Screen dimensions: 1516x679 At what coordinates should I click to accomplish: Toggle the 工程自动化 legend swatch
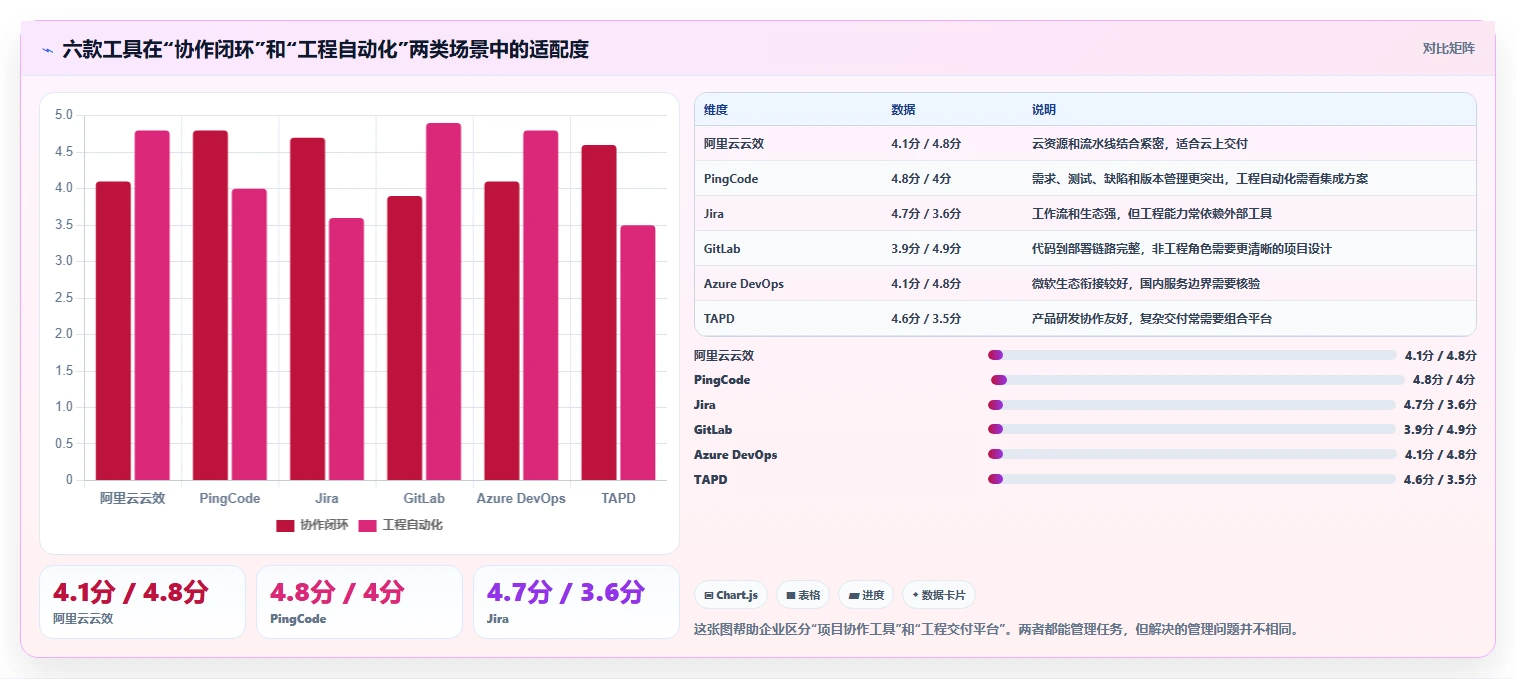pos(368,525)
